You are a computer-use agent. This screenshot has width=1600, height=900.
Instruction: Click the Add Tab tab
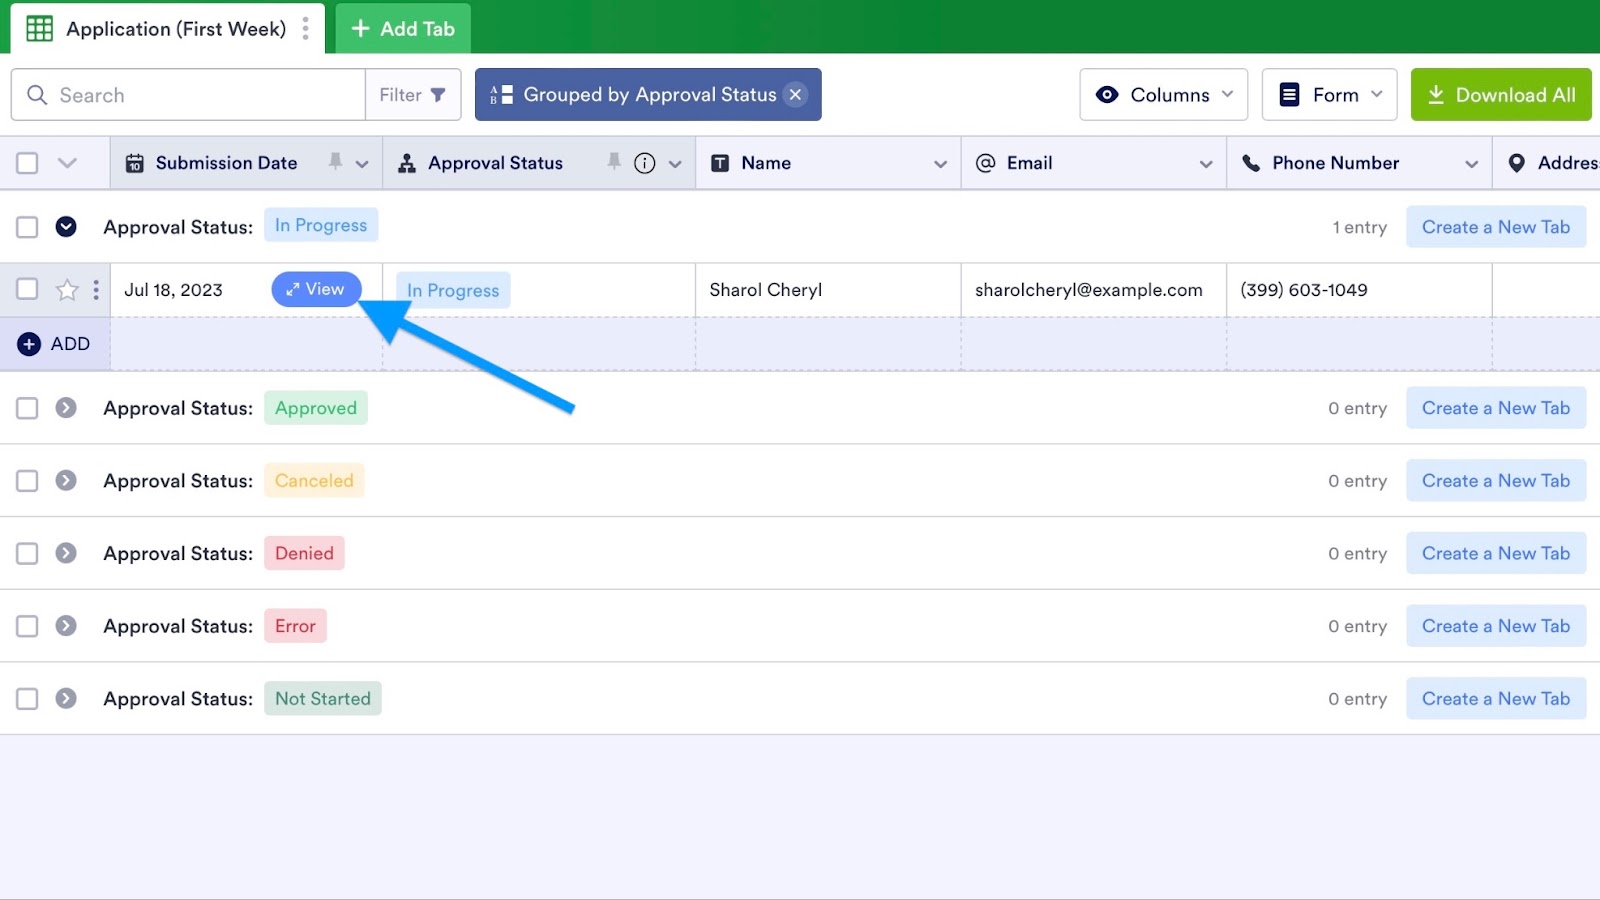point(403,29)
